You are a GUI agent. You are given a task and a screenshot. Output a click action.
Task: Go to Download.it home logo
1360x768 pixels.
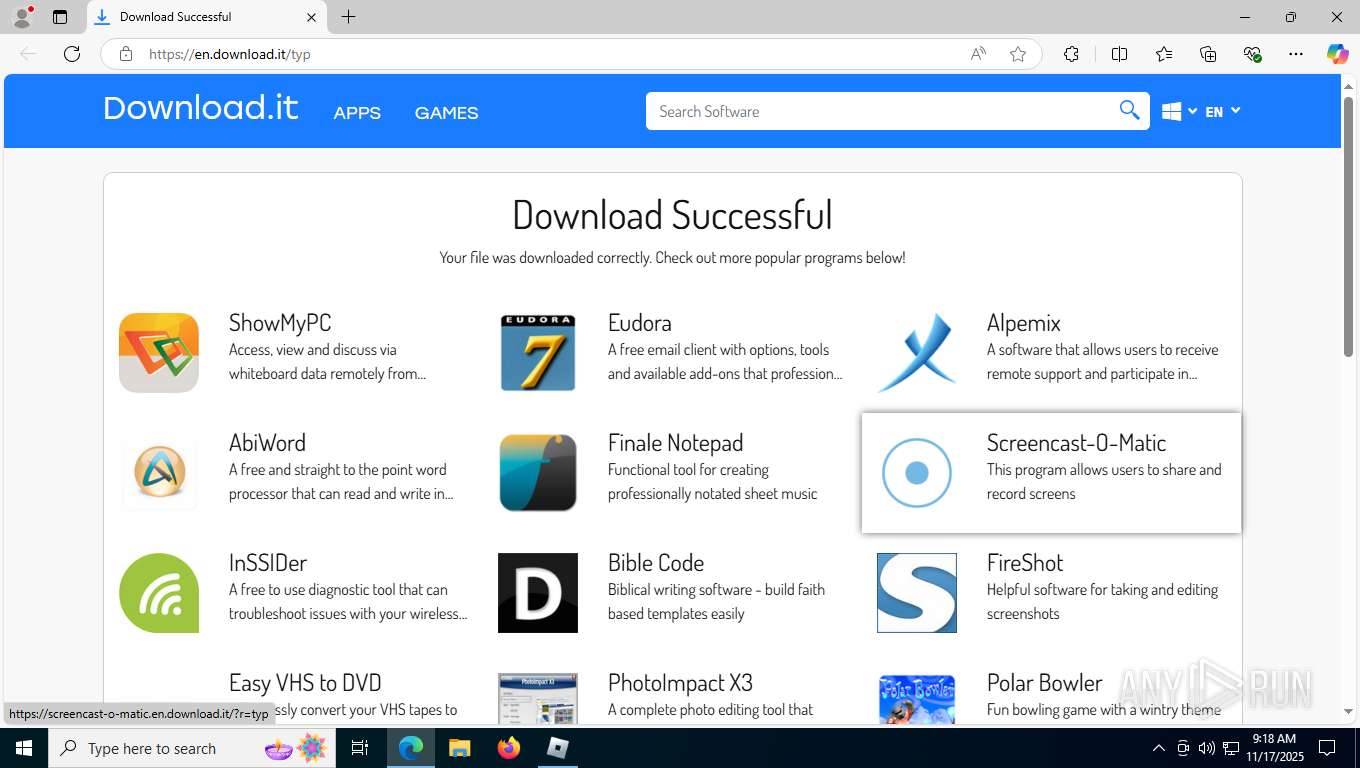tap(200, 107)
